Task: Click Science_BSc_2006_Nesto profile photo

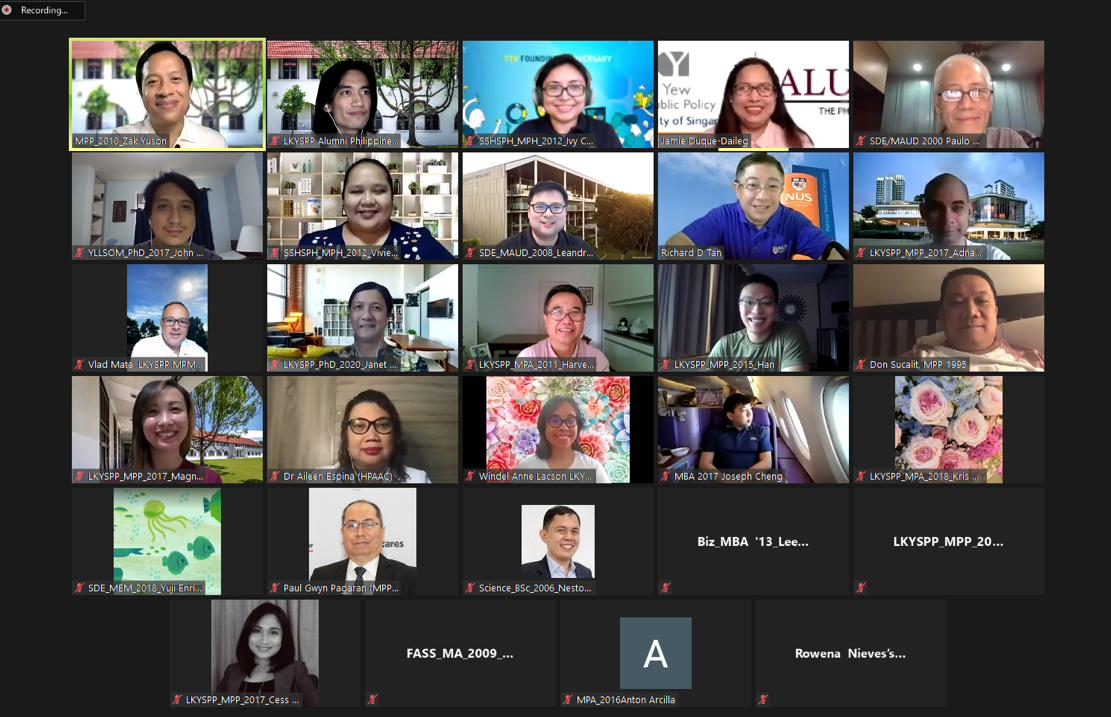Action: tap(558, 540)
